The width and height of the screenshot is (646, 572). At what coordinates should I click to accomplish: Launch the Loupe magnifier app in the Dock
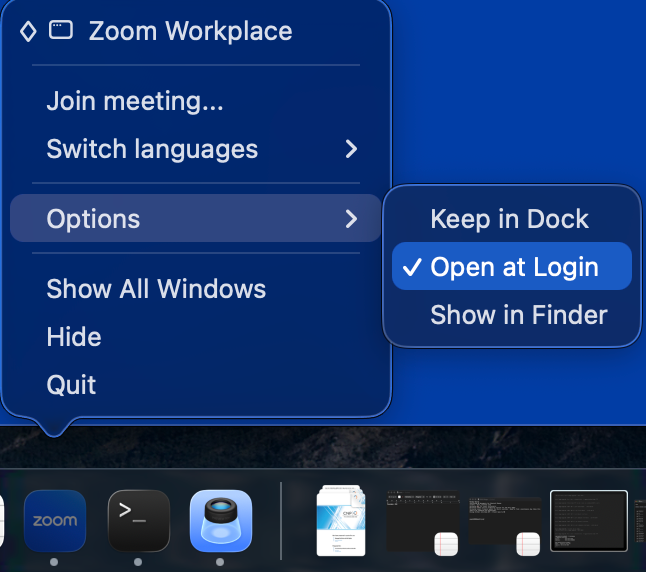221,521
